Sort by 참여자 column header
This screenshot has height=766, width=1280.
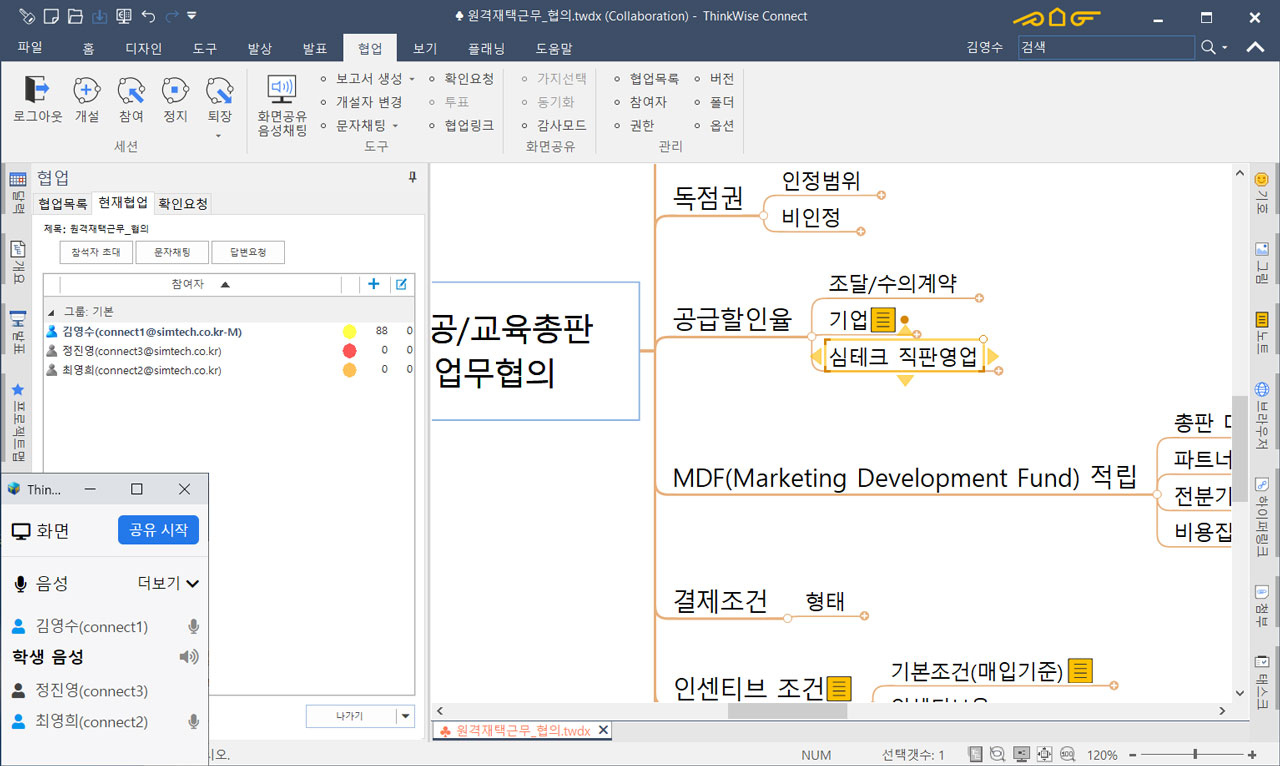[x=199, y=284]
